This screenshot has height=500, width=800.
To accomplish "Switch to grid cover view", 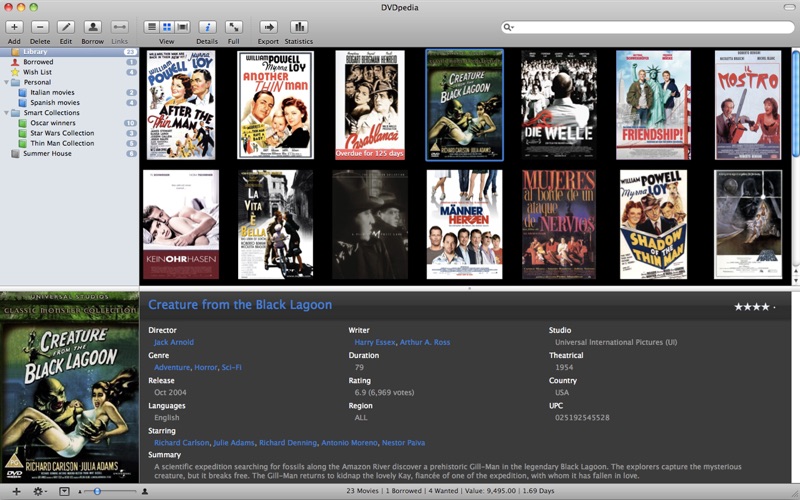I will (167, 27).
